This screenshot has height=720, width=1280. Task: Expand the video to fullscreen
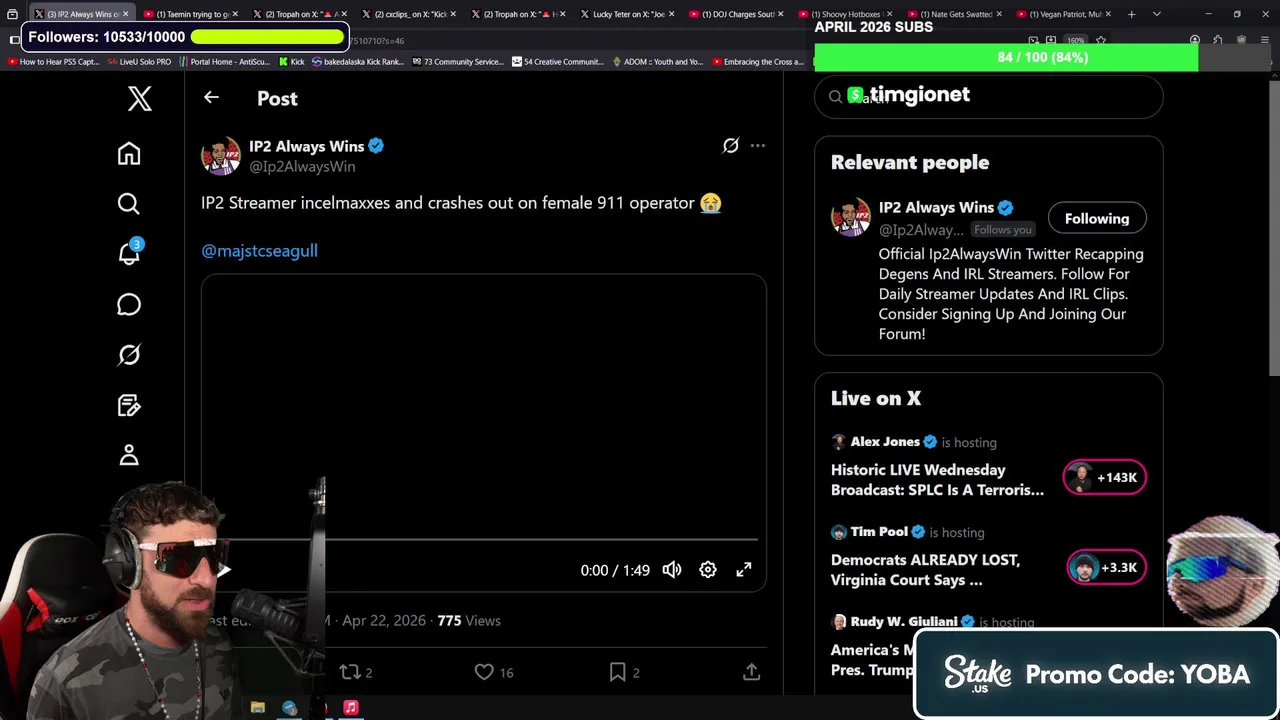point(744,569)
